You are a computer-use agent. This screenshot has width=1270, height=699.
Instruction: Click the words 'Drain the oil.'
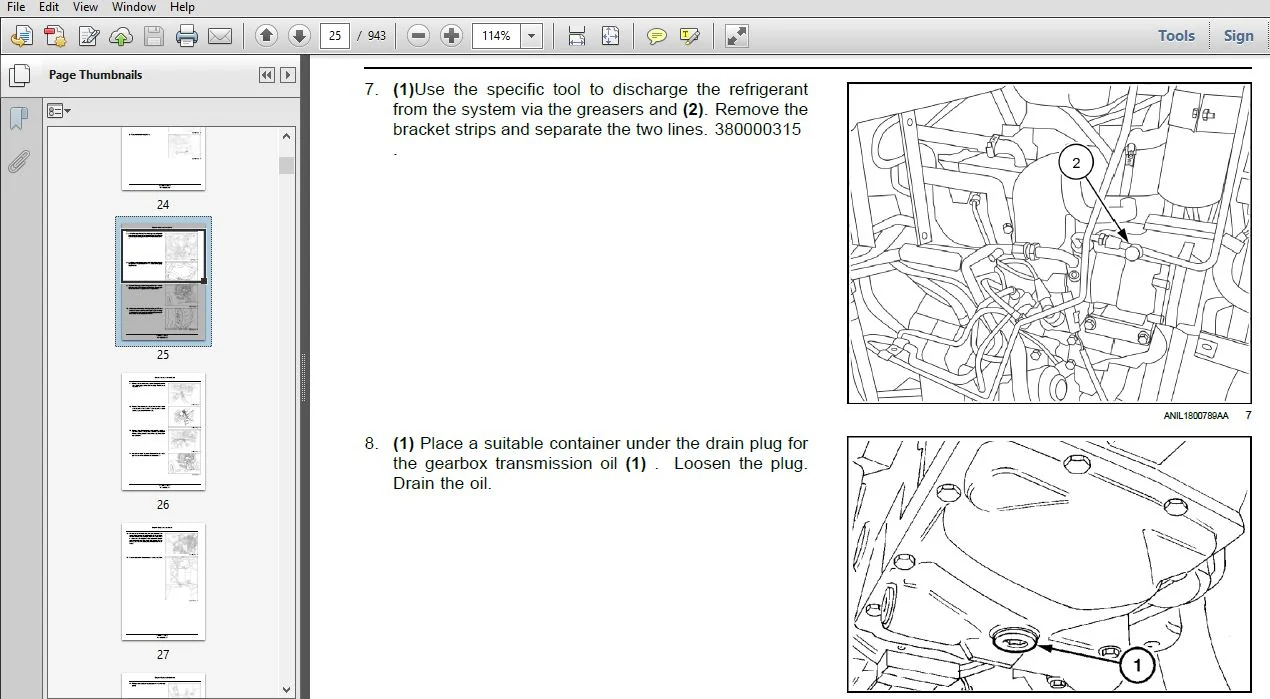(442, 484)
